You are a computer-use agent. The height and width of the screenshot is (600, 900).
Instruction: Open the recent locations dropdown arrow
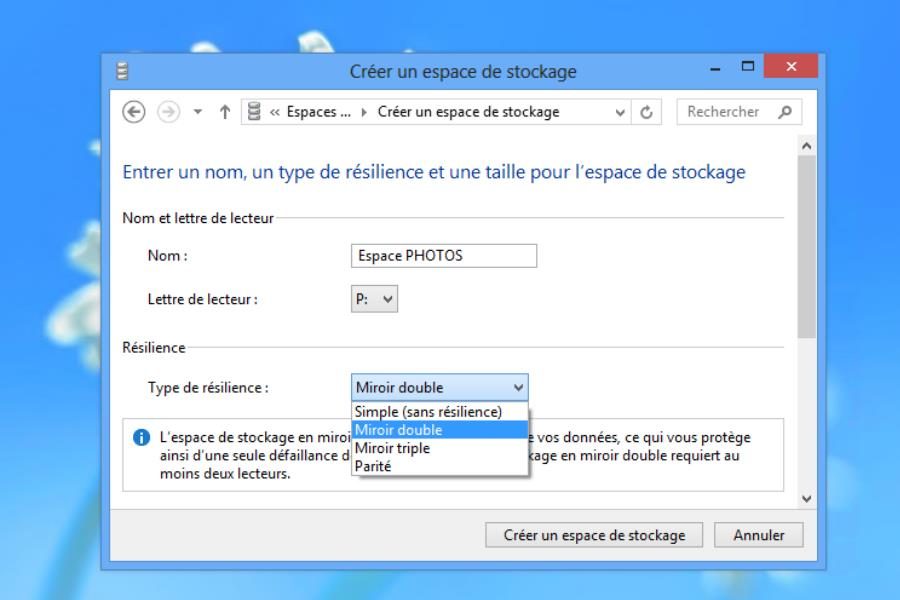pyautogui.click(x=198, y=112)
